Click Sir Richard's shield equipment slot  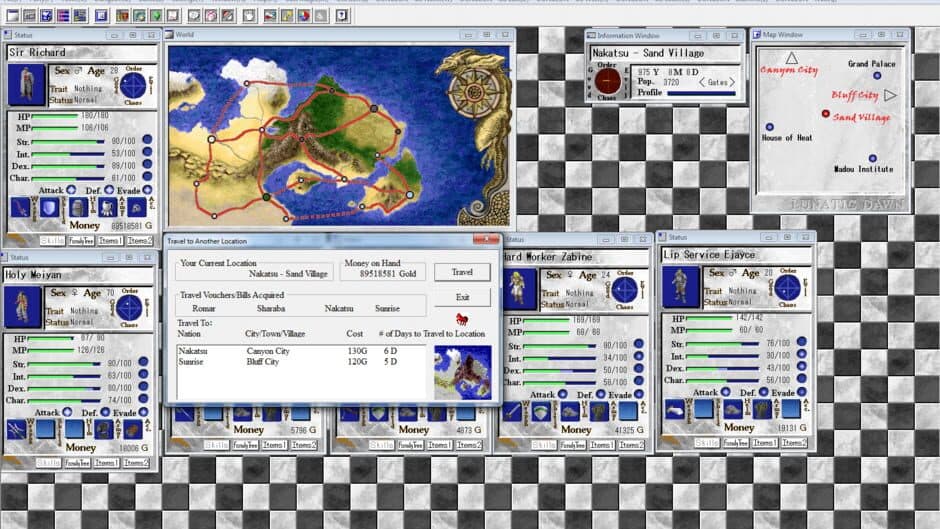[x=49, y=208]
